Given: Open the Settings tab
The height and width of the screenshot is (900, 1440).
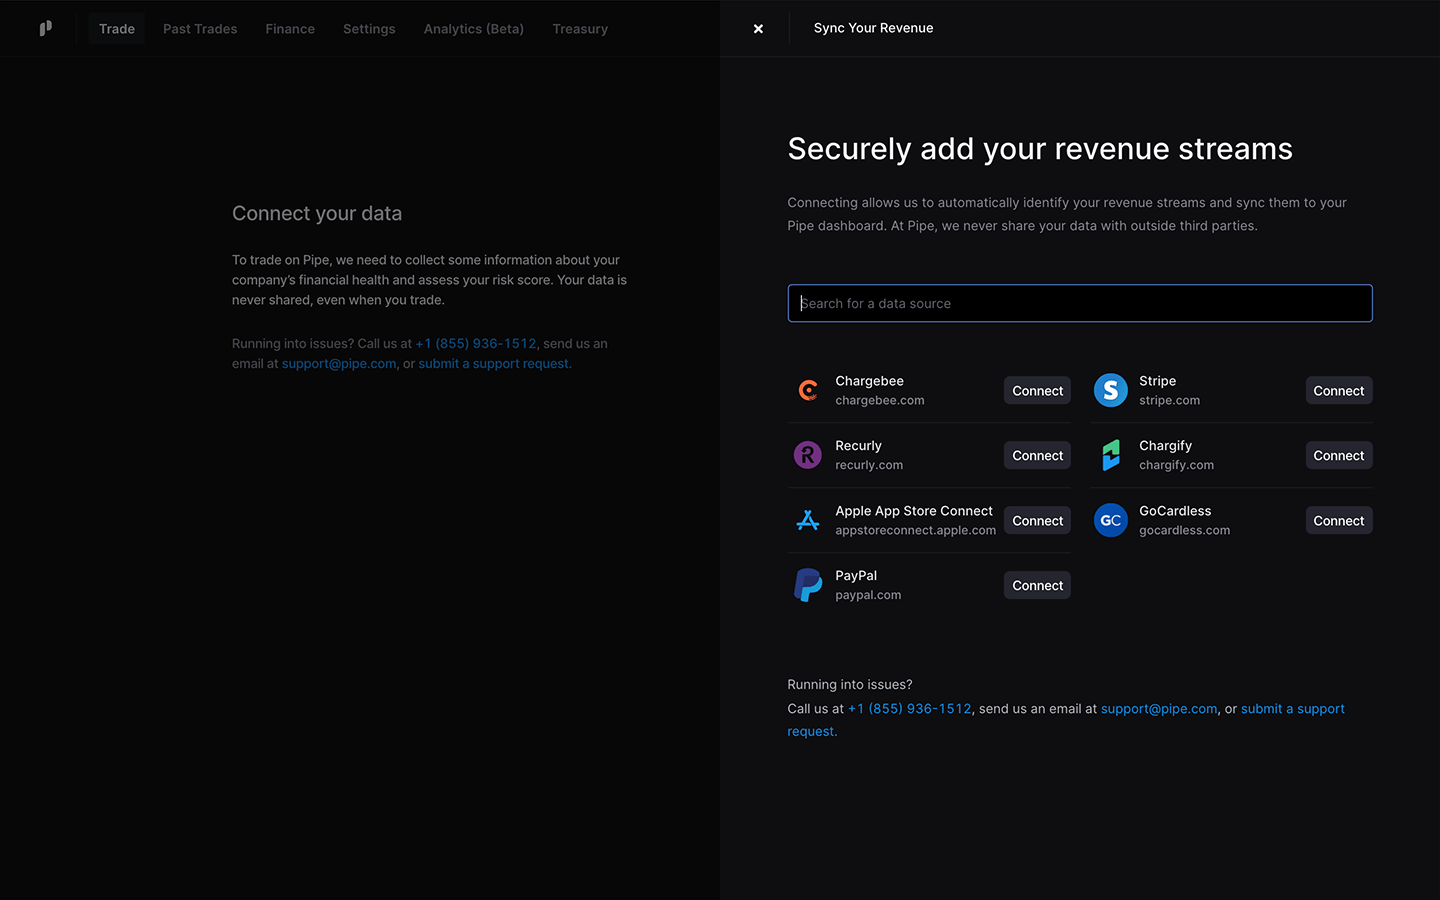Looking at the screenshot, I should 369,28.
